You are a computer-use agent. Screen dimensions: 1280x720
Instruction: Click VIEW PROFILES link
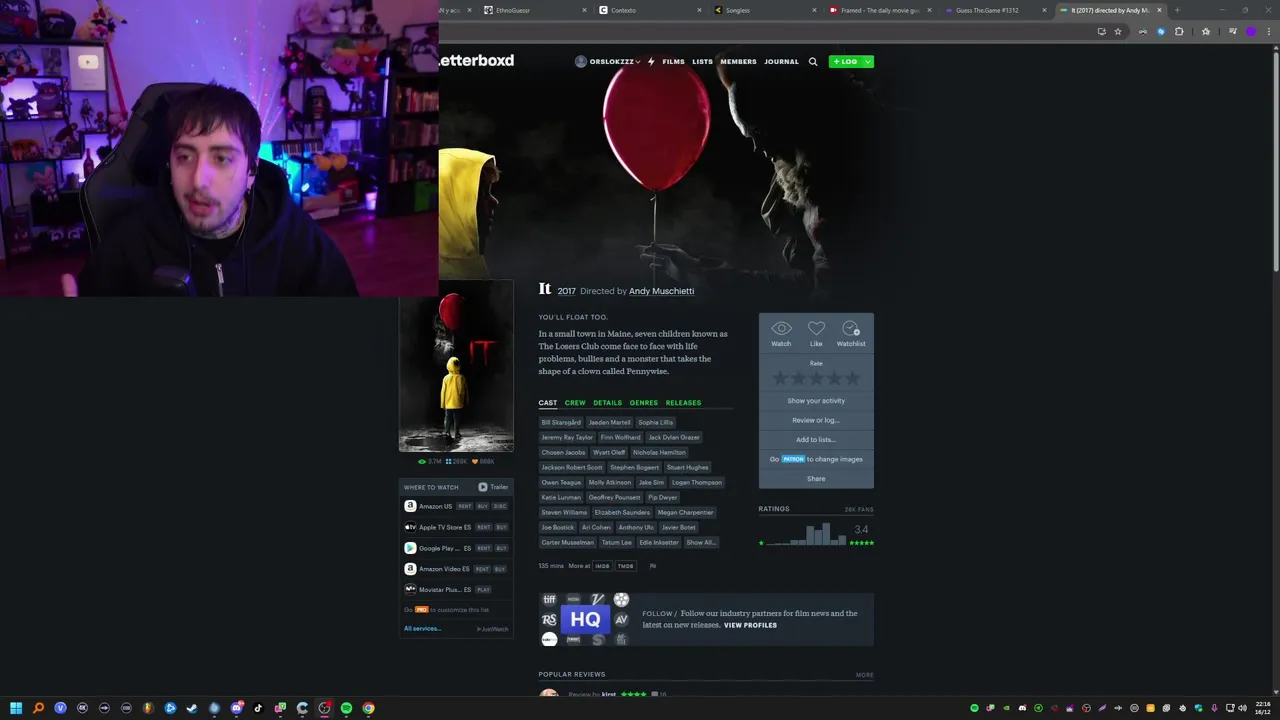point(750,625)
